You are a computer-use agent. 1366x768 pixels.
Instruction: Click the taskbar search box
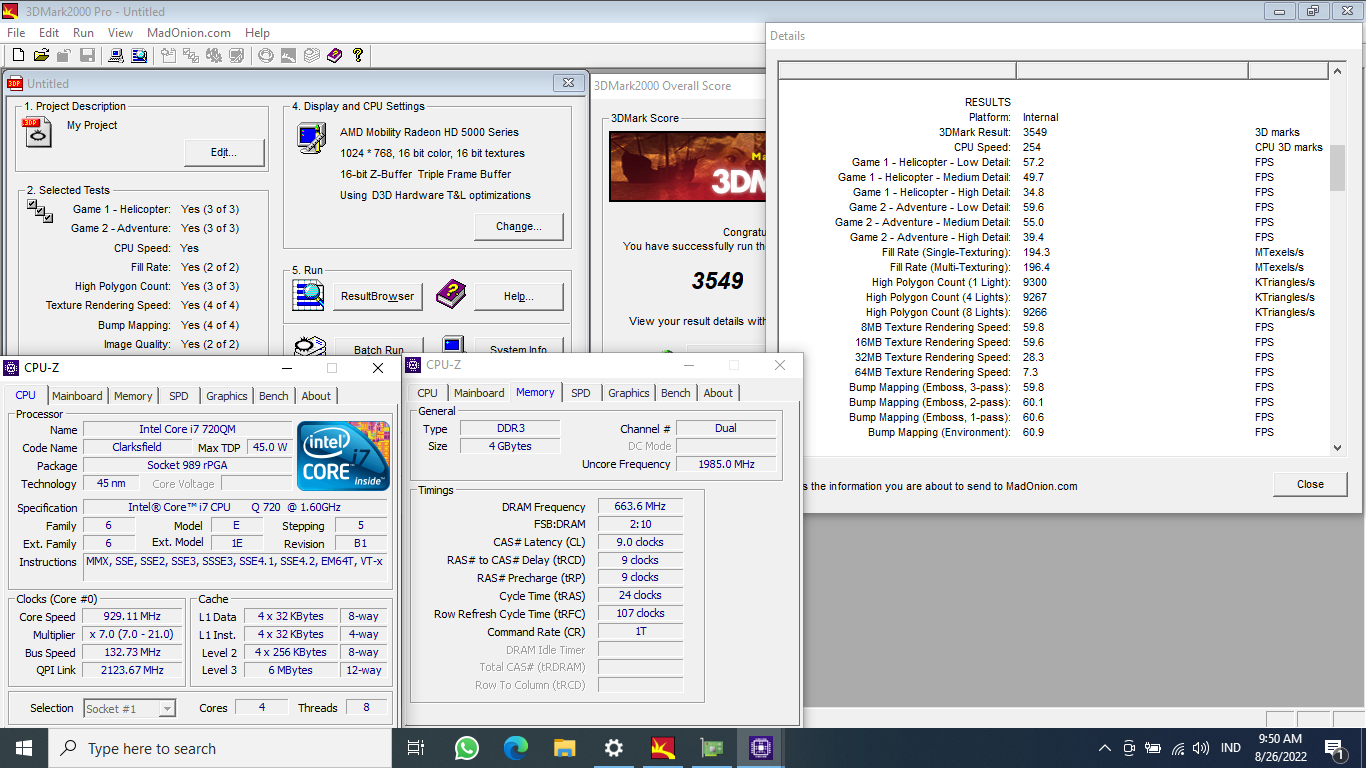click(220, 748)
